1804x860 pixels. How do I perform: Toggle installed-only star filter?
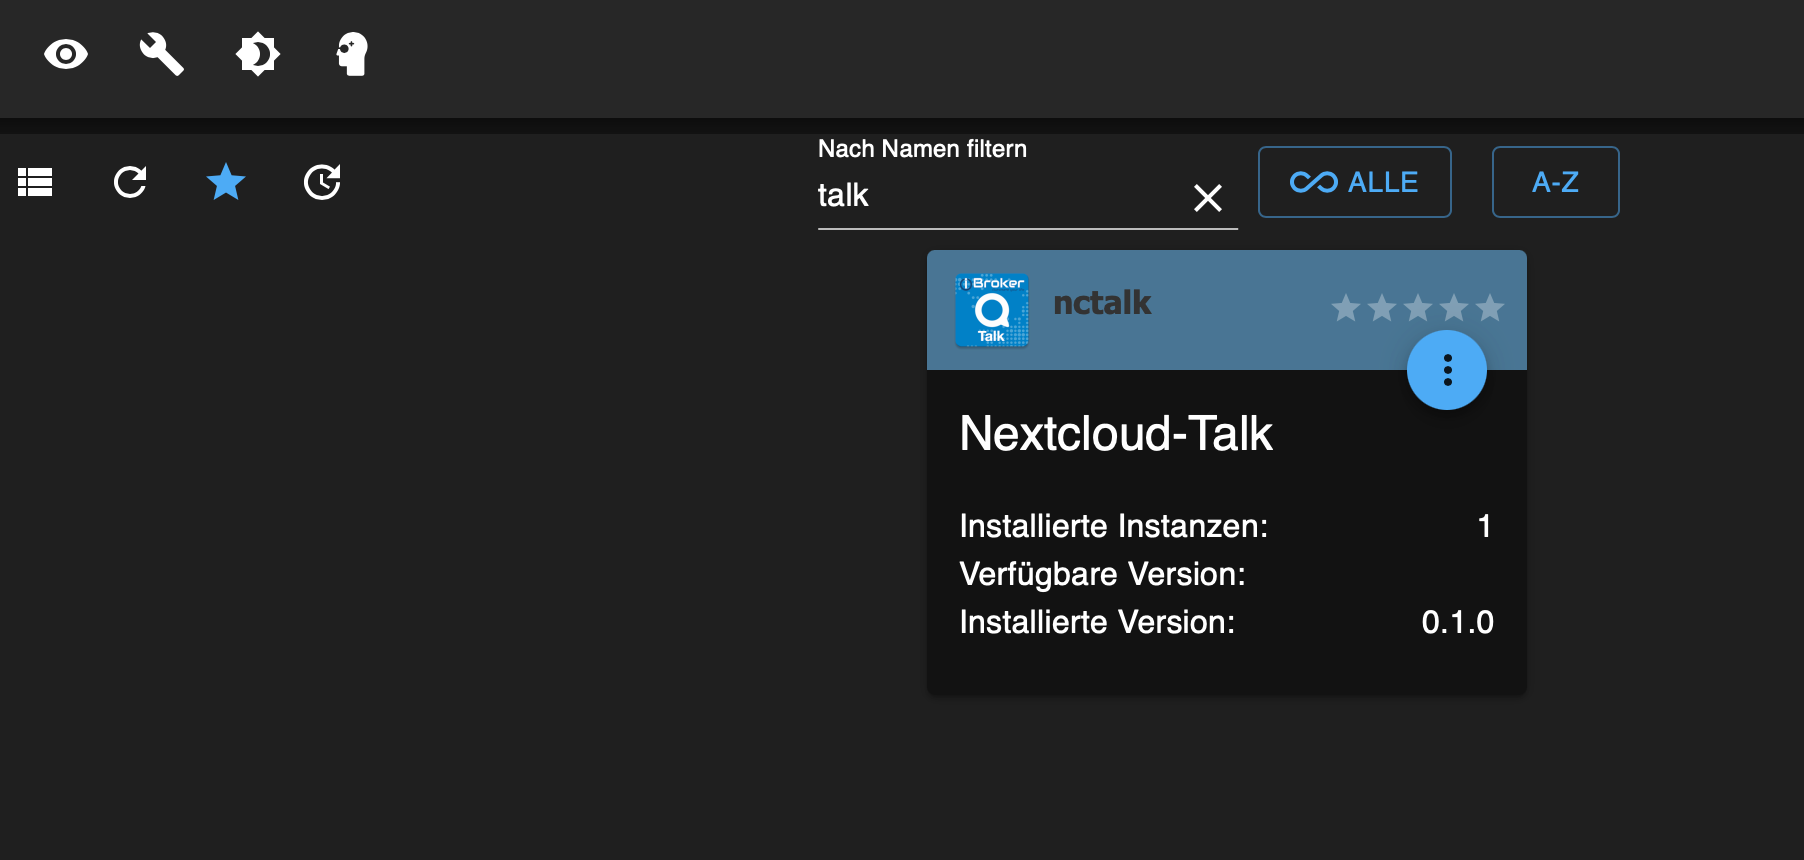tap(226, 182)
